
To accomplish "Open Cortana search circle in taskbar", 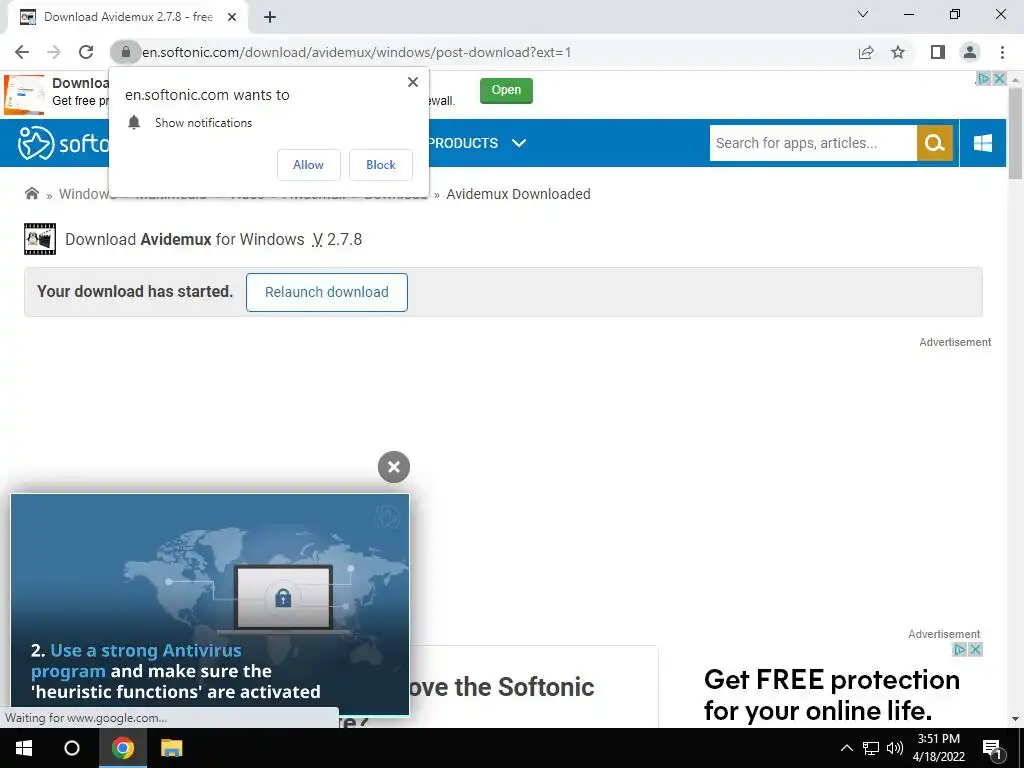I will point(72,748).
